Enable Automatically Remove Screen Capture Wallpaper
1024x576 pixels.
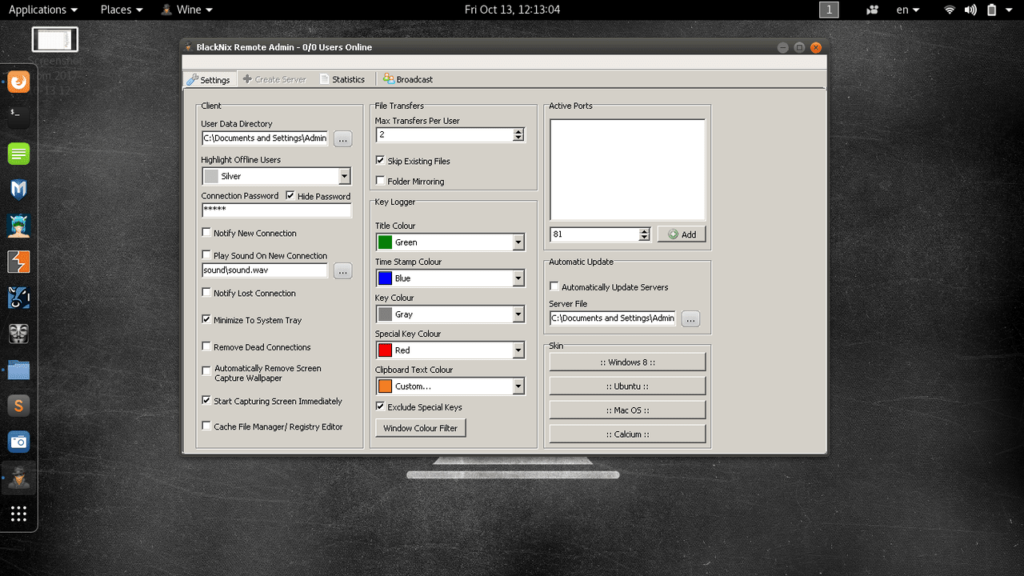(206, 370)
